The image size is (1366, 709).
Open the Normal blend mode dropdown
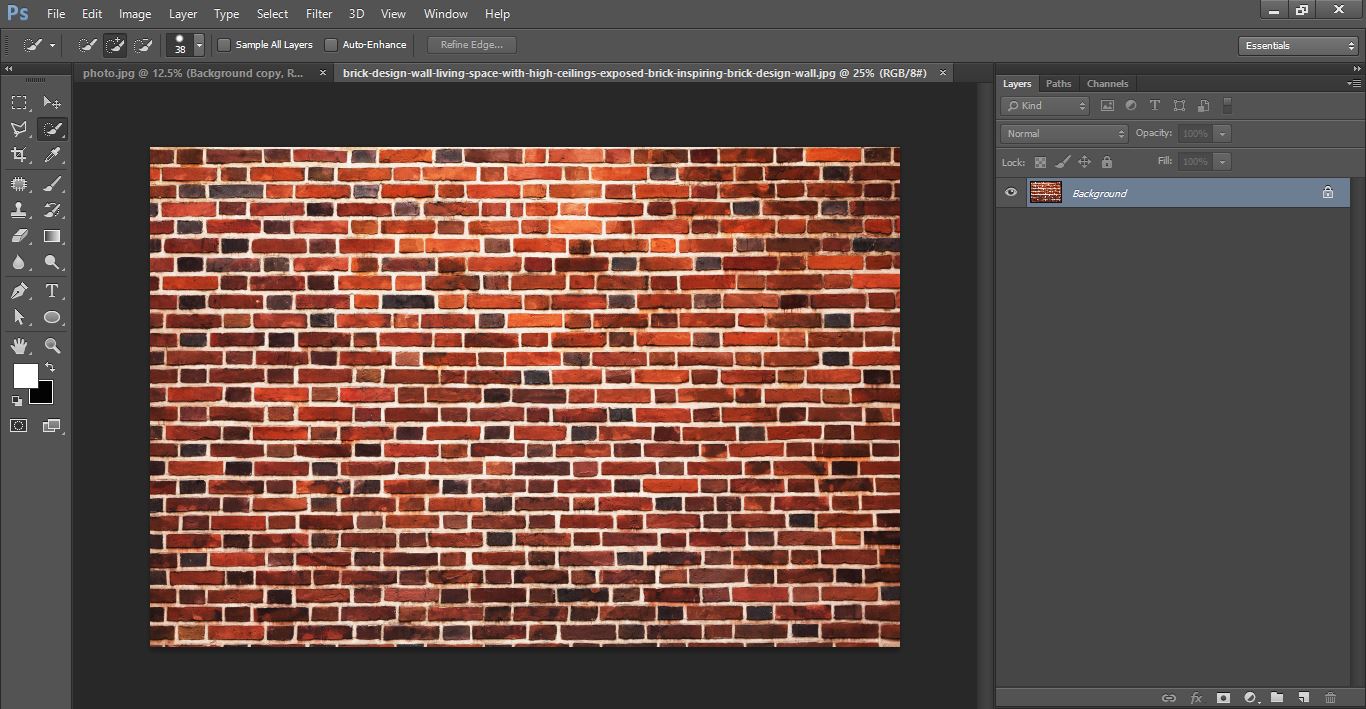(x=1064, y=134)
